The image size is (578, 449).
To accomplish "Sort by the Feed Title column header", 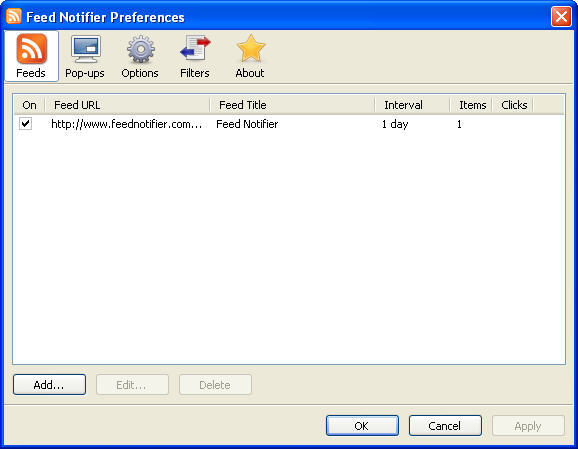I will point(292,105).
